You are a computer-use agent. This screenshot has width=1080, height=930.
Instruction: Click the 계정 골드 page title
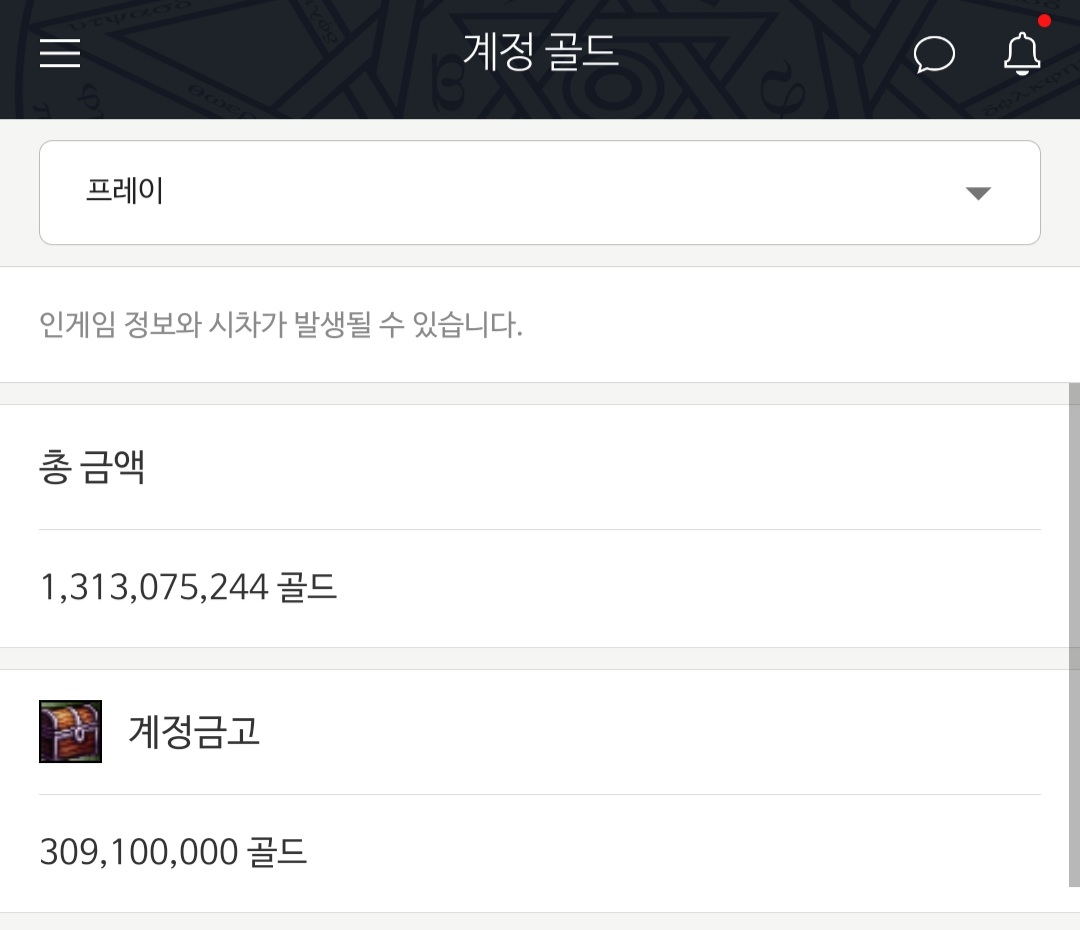pyautogui.click(x=541, y=52)
